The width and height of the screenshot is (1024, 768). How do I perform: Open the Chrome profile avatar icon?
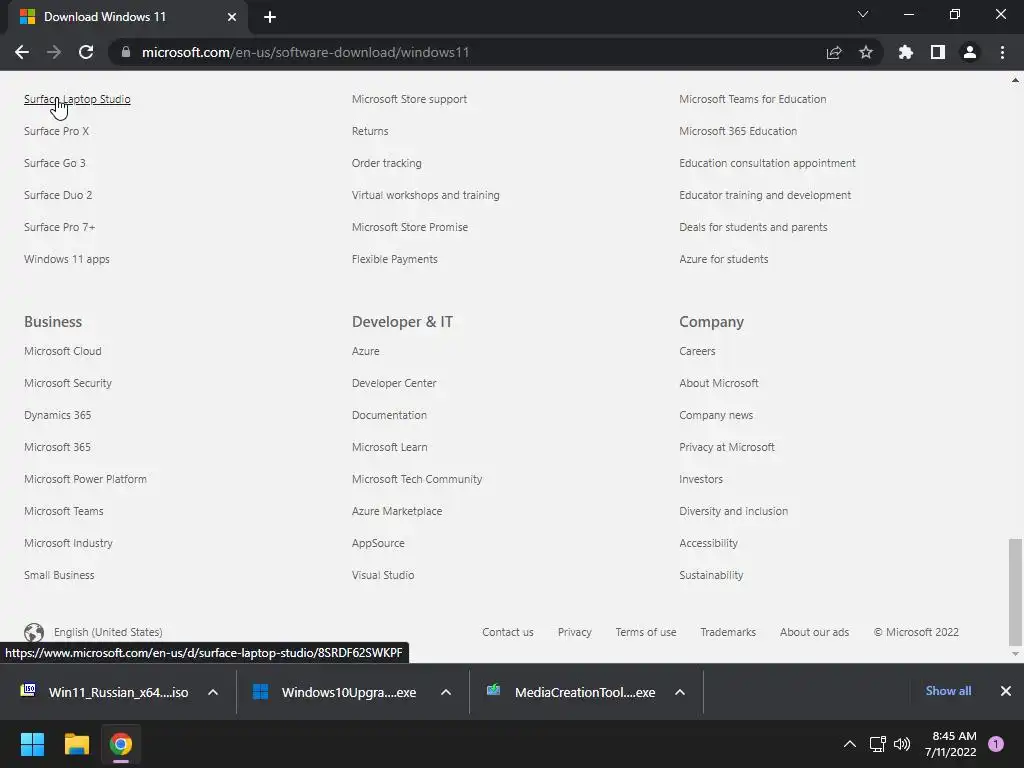point(970,52)
